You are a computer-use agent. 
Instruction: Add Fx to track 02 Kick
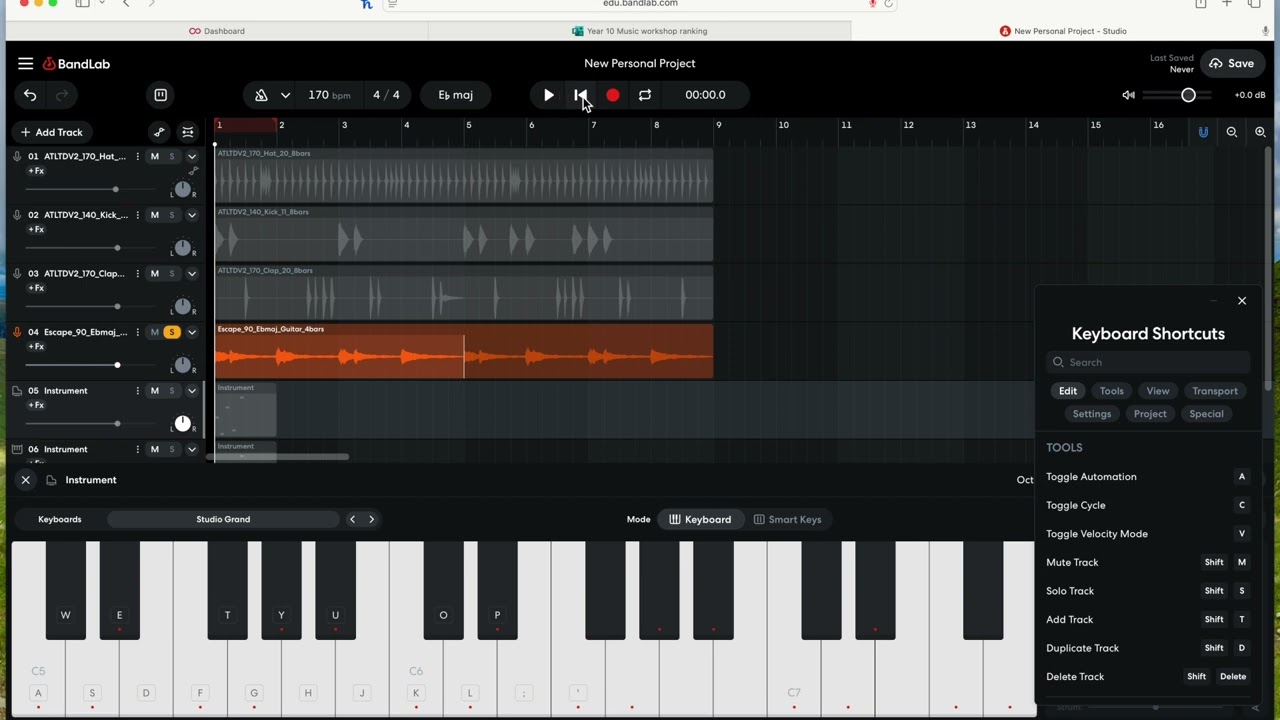(36, 230)
